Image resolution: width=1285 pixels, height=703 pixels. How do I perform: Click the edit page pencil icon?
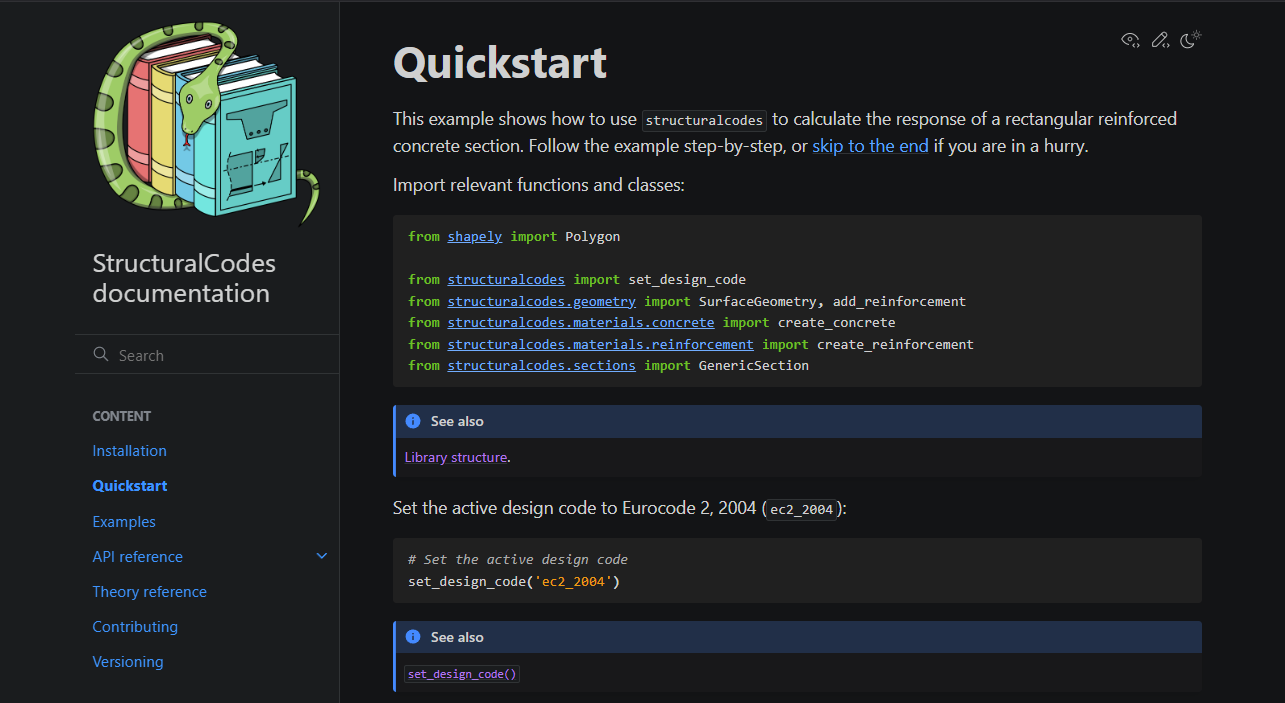coord(1160,40)
